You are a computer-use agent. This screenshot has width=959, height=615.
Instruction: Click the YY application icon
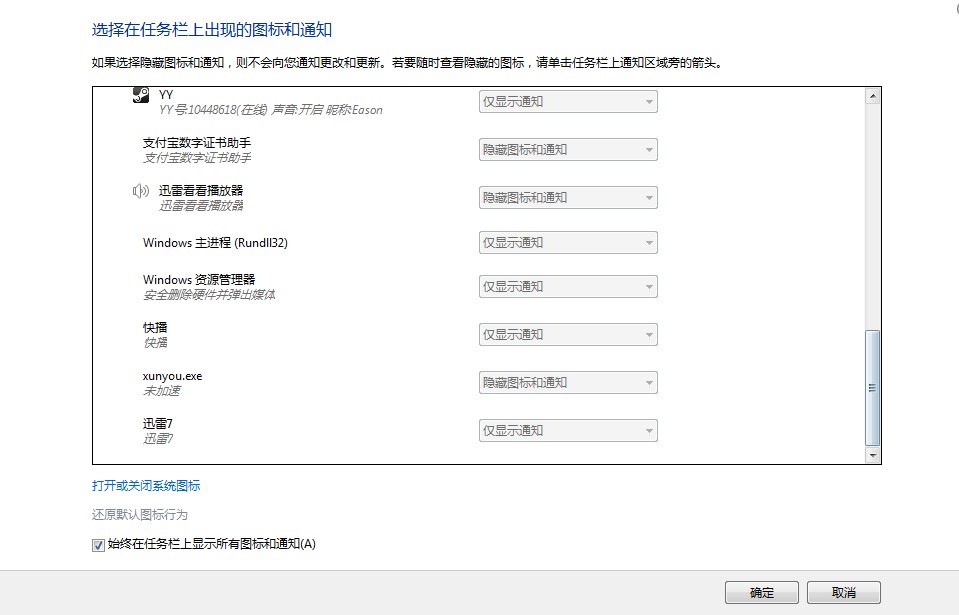[x=141, y=95]
